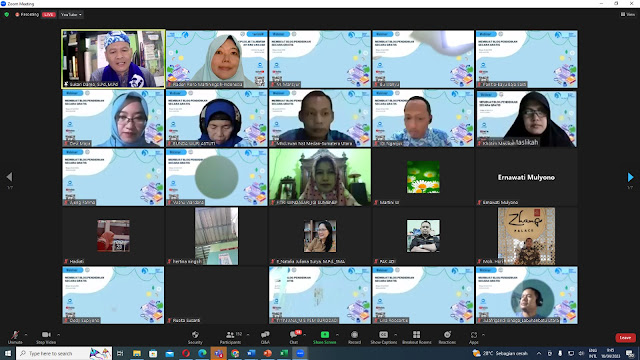Open the YouTube live stream dropdown
640x360 pixels.
[x=71, y=14]
